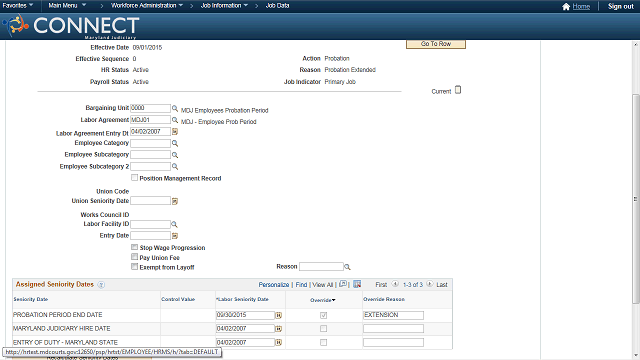Open calendar for Maryland Judiciary Hire Date
The height and width of the screenshot is (360, 640).
tap(278, 329)
